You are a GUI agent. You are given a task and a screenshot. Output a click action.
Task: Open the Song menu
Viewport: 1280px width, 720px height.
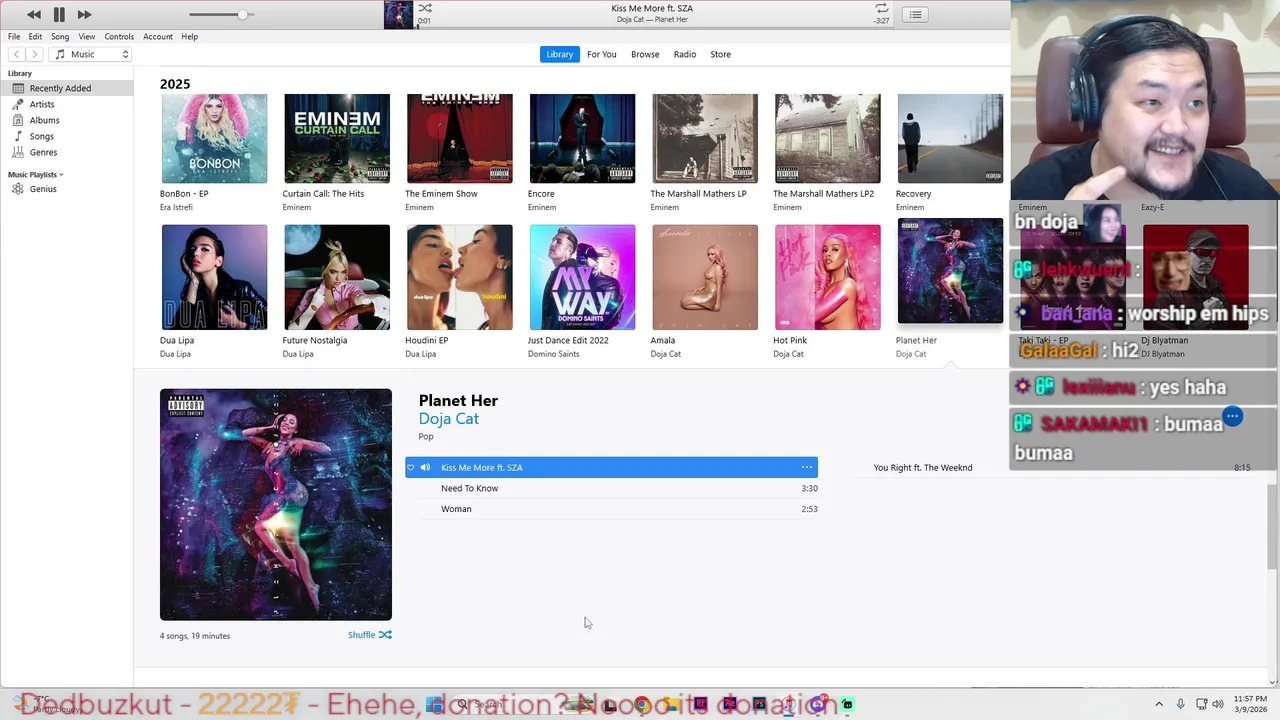click(x=60, y=36)
